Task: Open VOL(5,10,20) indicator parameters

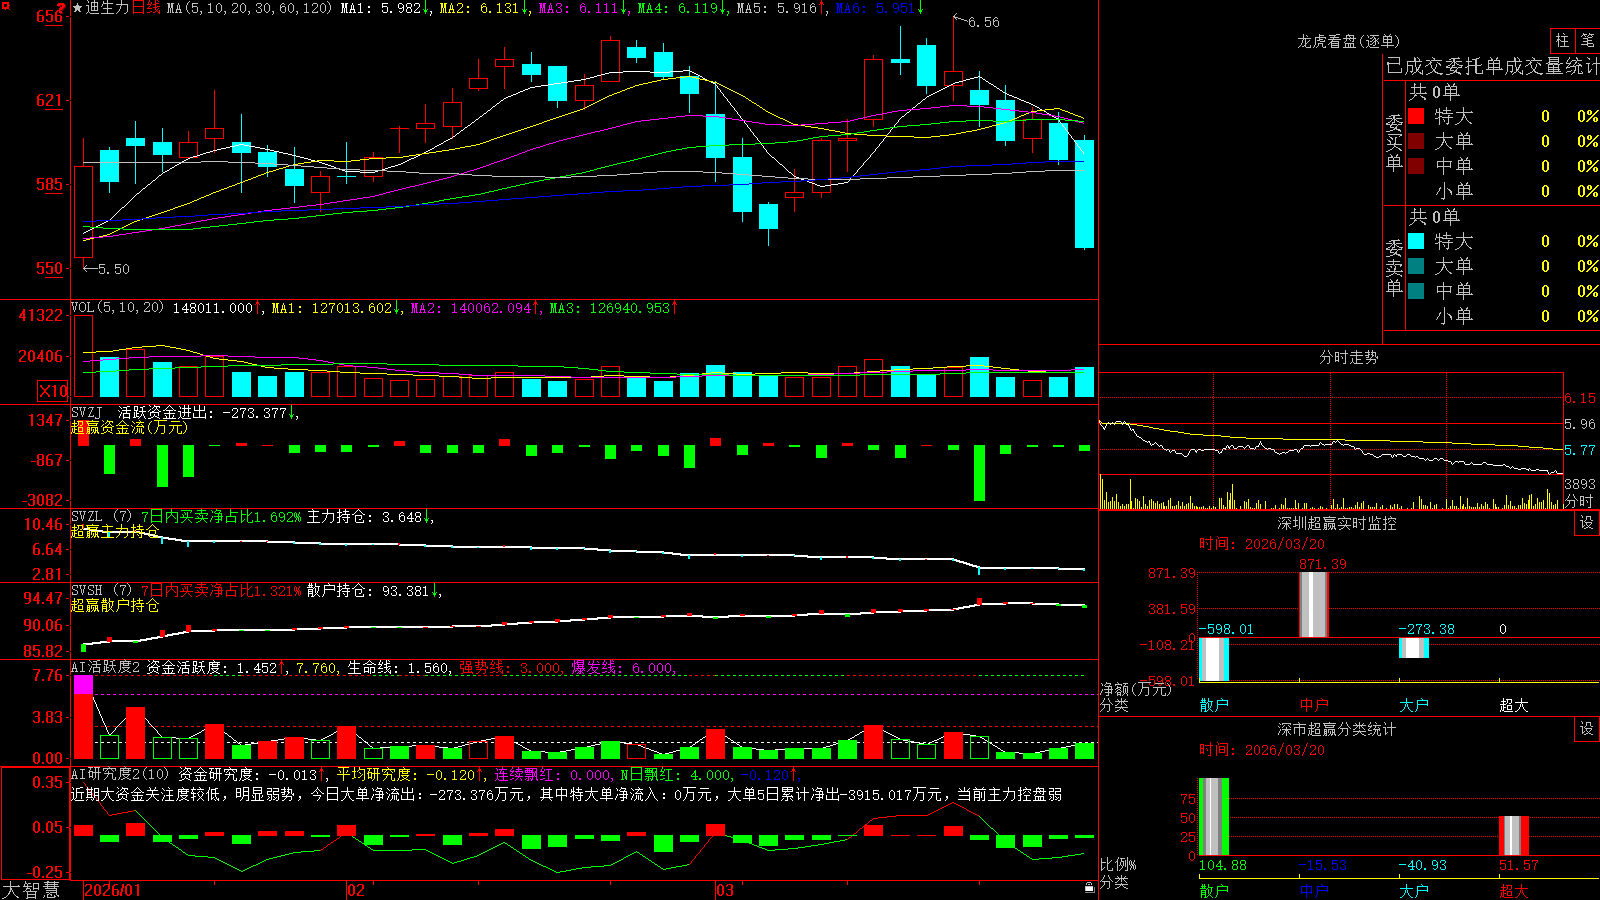Action: point(117,308)
